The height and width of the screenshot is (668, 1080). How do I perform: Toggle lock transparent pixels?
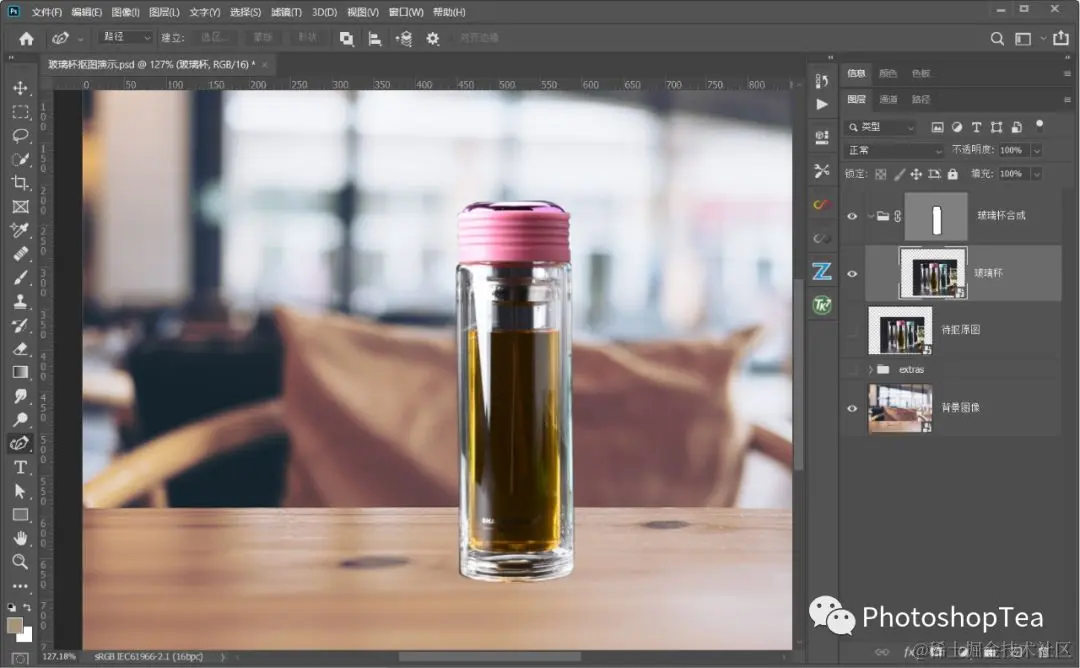coord(881,174)
